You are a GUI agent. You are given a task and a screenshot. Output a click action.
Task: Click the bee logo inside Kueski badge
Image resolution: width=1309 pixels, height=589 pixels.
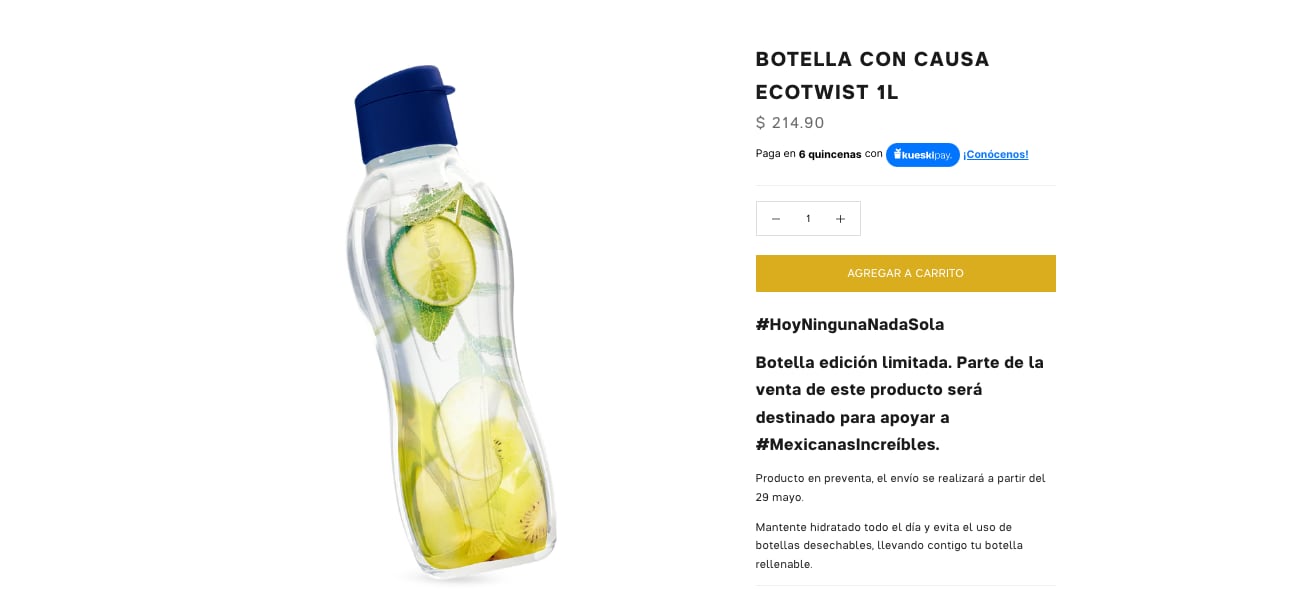898,154
